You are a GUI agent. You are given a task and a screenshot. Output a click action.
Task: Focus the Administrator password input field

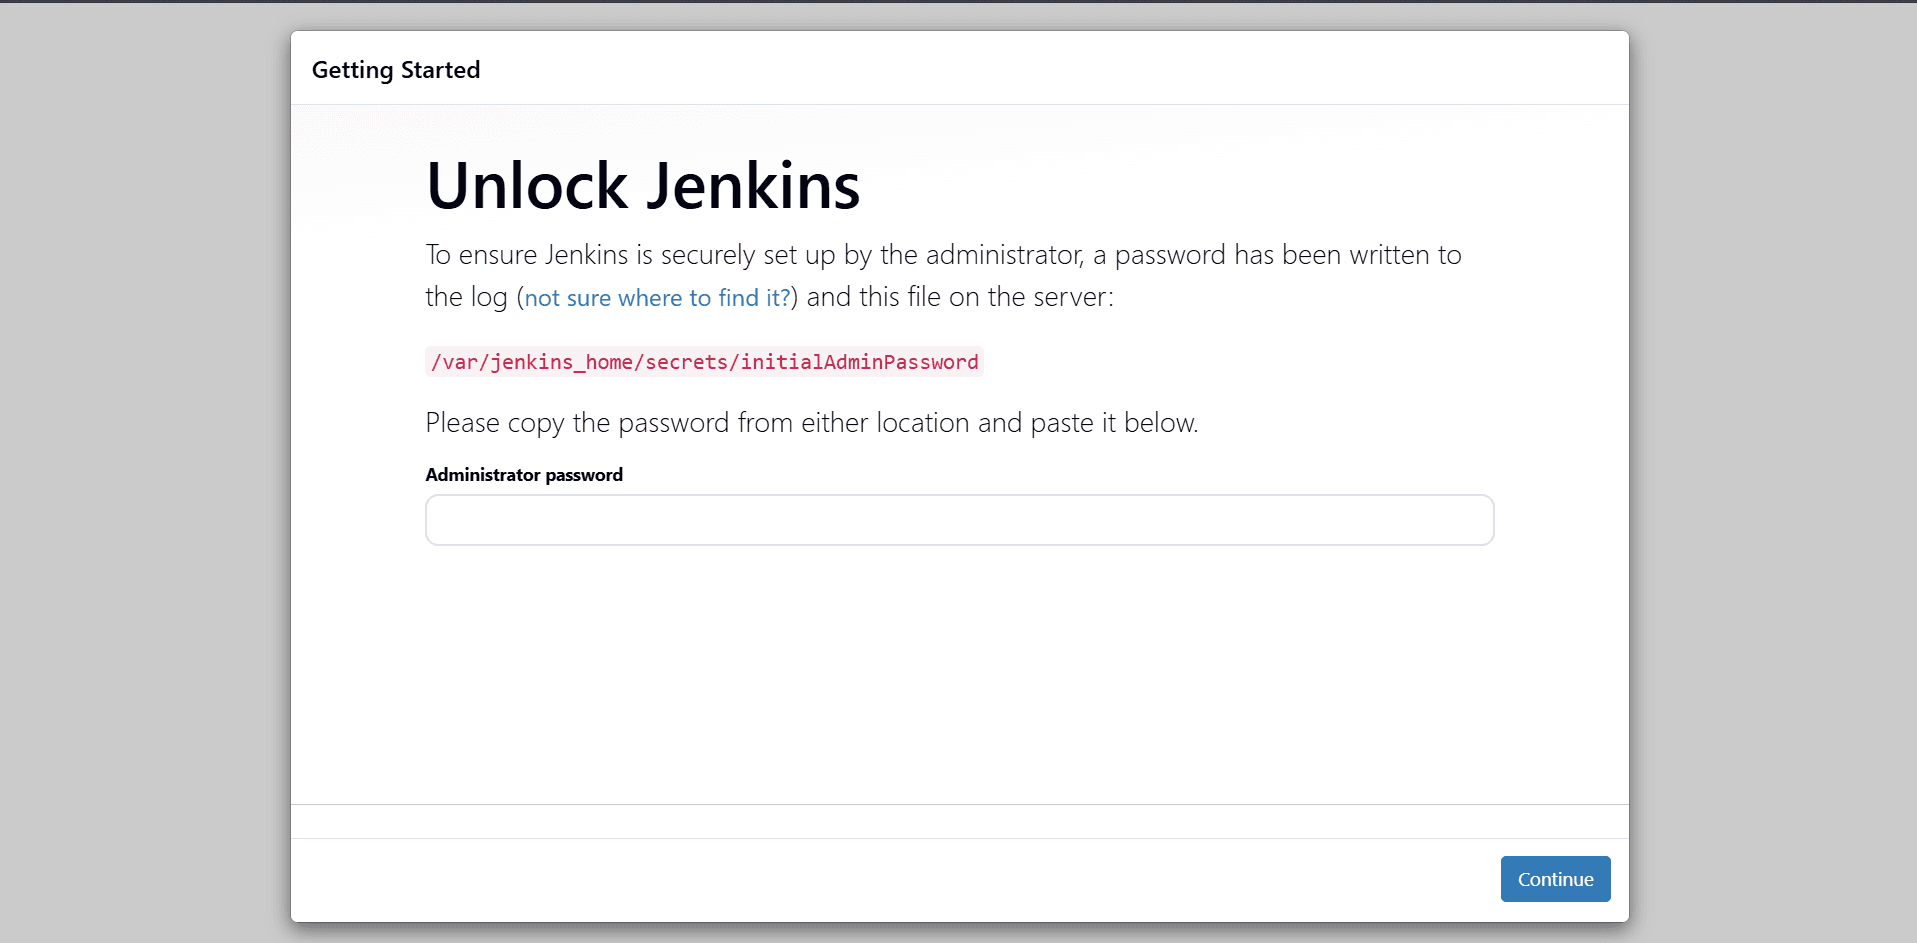(959, 520)
